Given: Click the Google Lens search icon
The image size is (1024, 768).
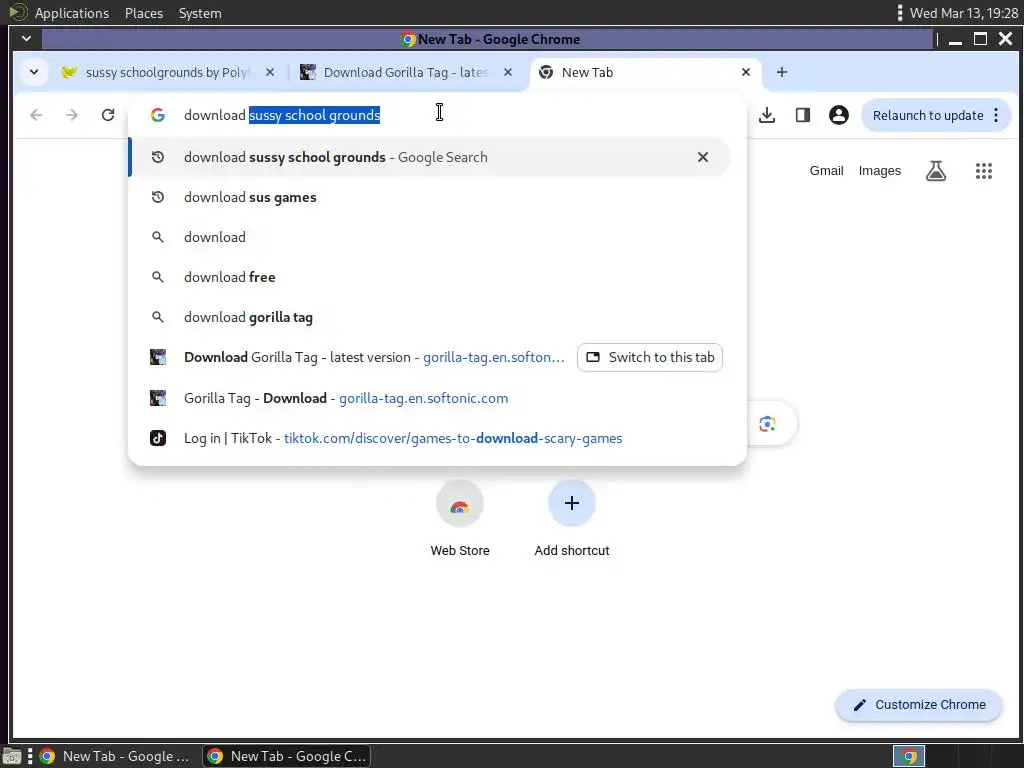Looking at the screenshot, I should (x=767, y=423).
